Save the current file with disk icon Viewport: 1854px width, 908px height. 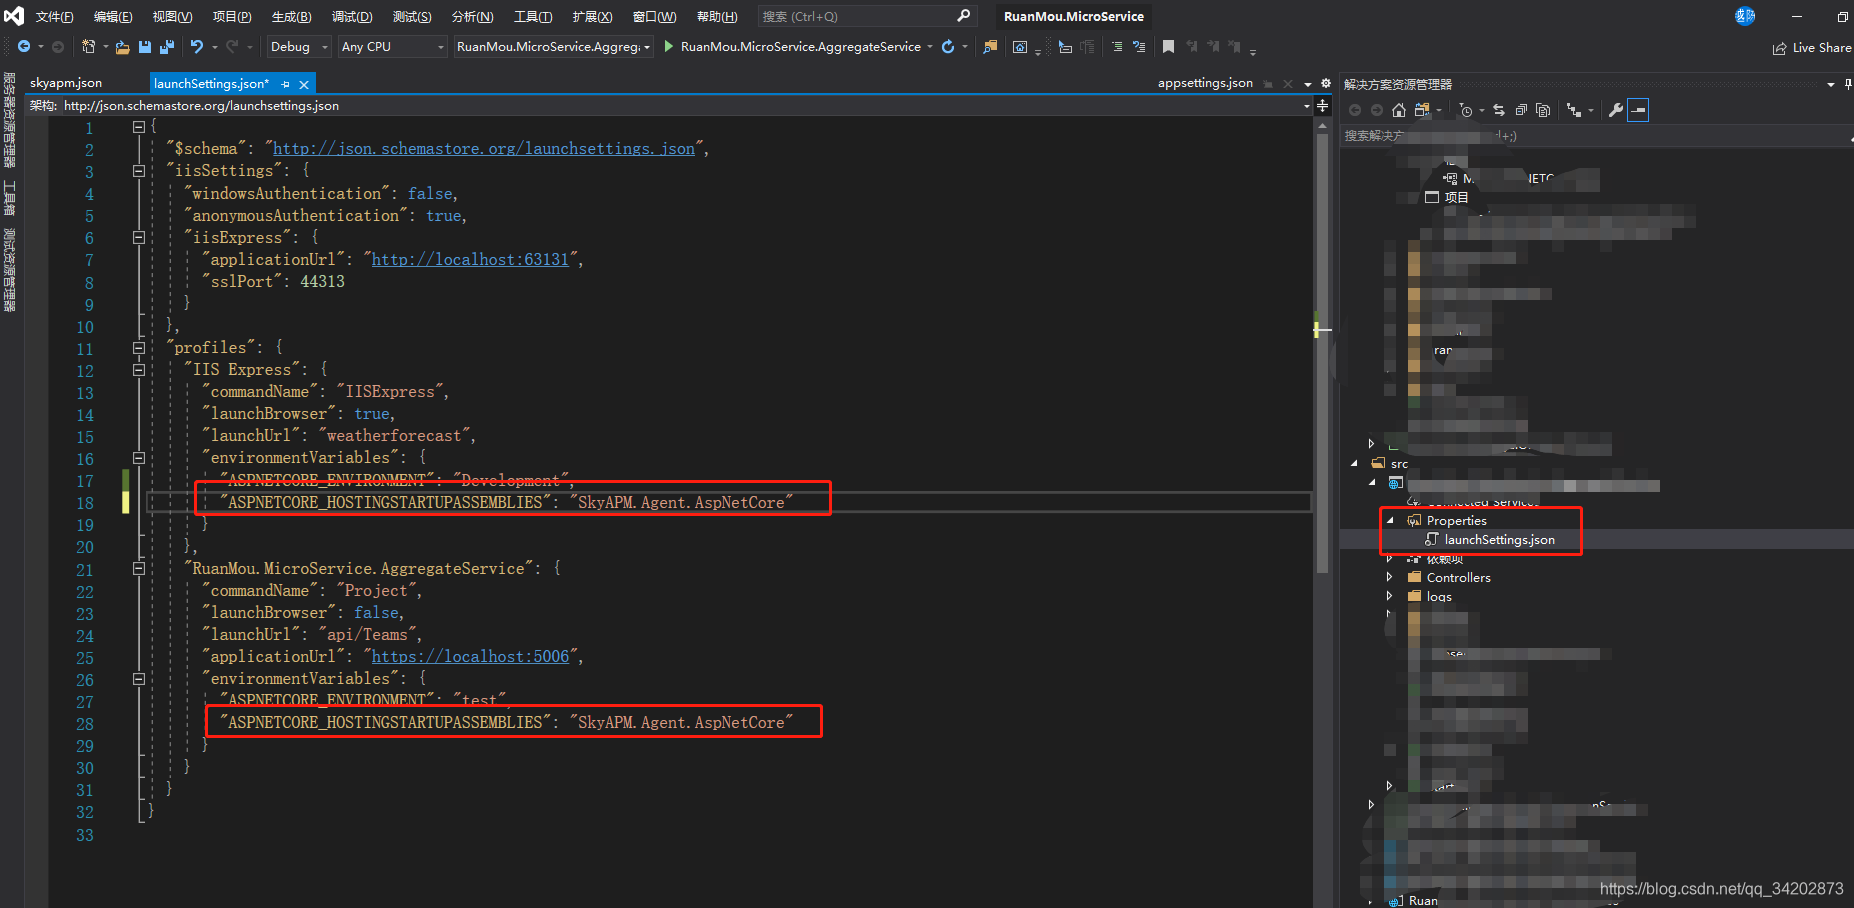point(145,47)
